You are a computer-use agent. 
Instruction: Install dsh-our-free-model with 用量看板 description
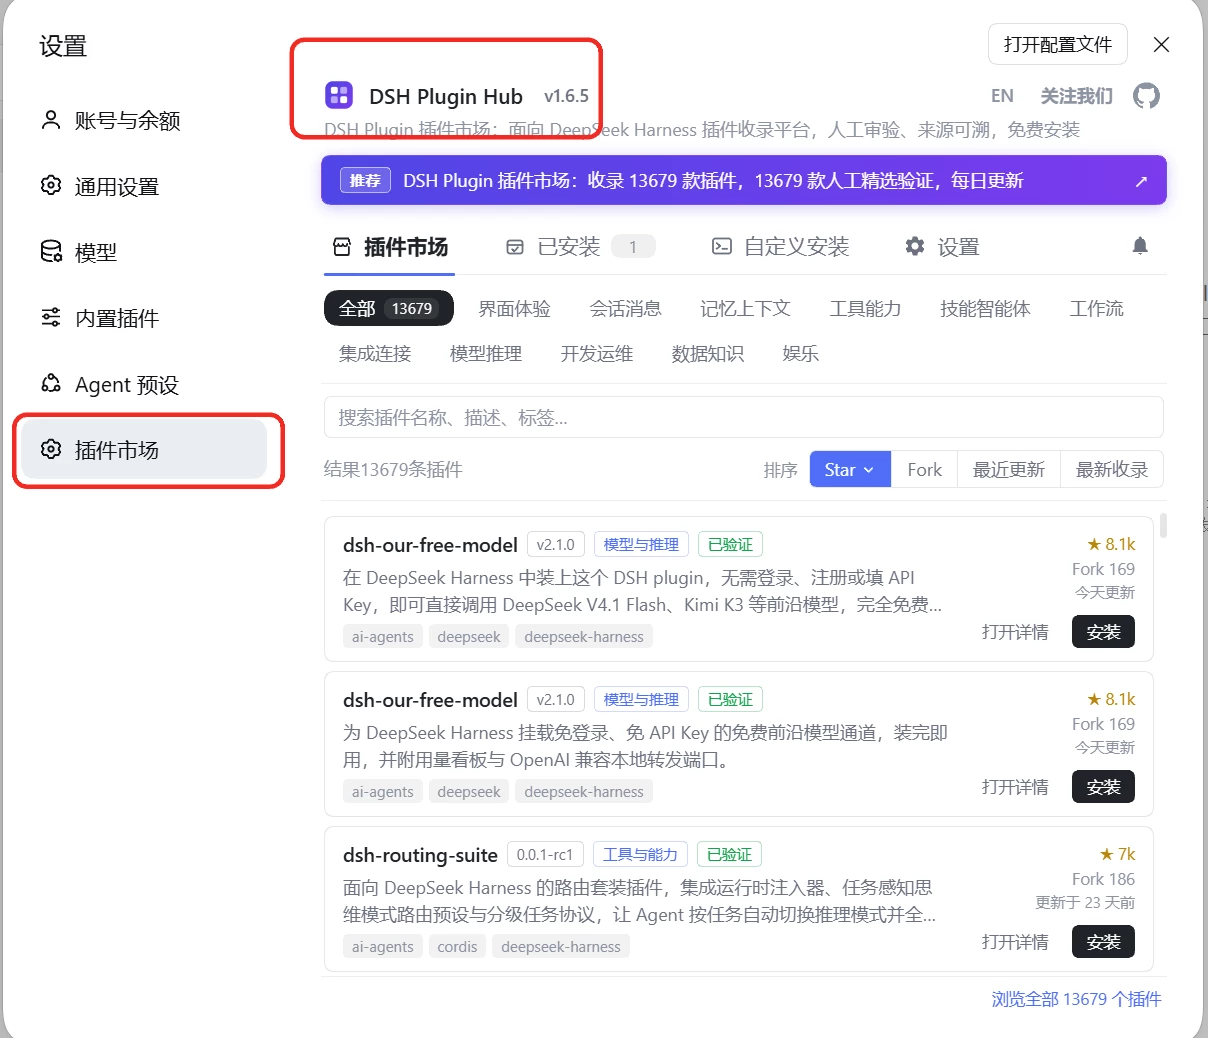point(1103,787)
